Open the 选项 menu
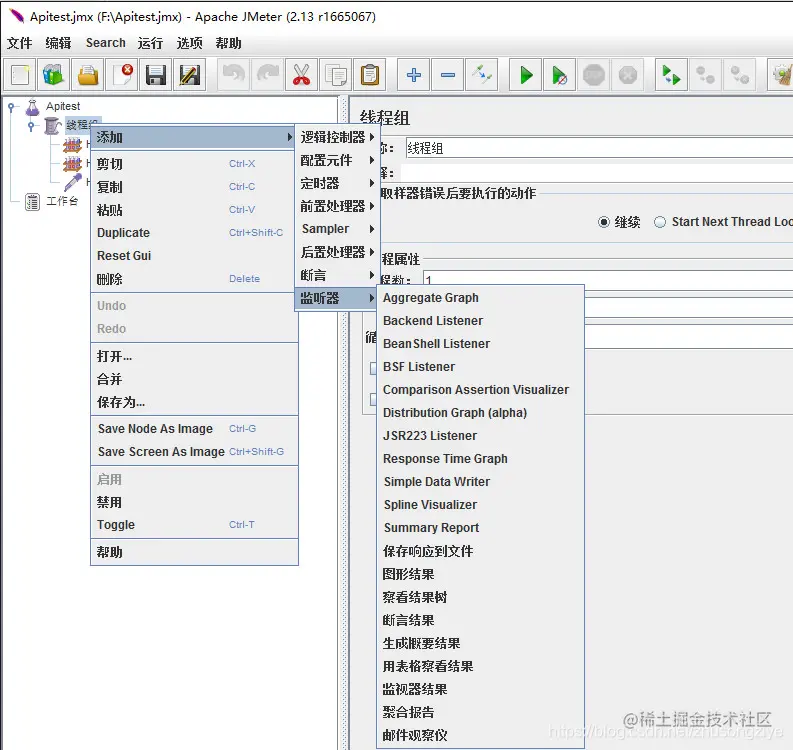This screenshot has height=750, width=793. pos(190,43)
